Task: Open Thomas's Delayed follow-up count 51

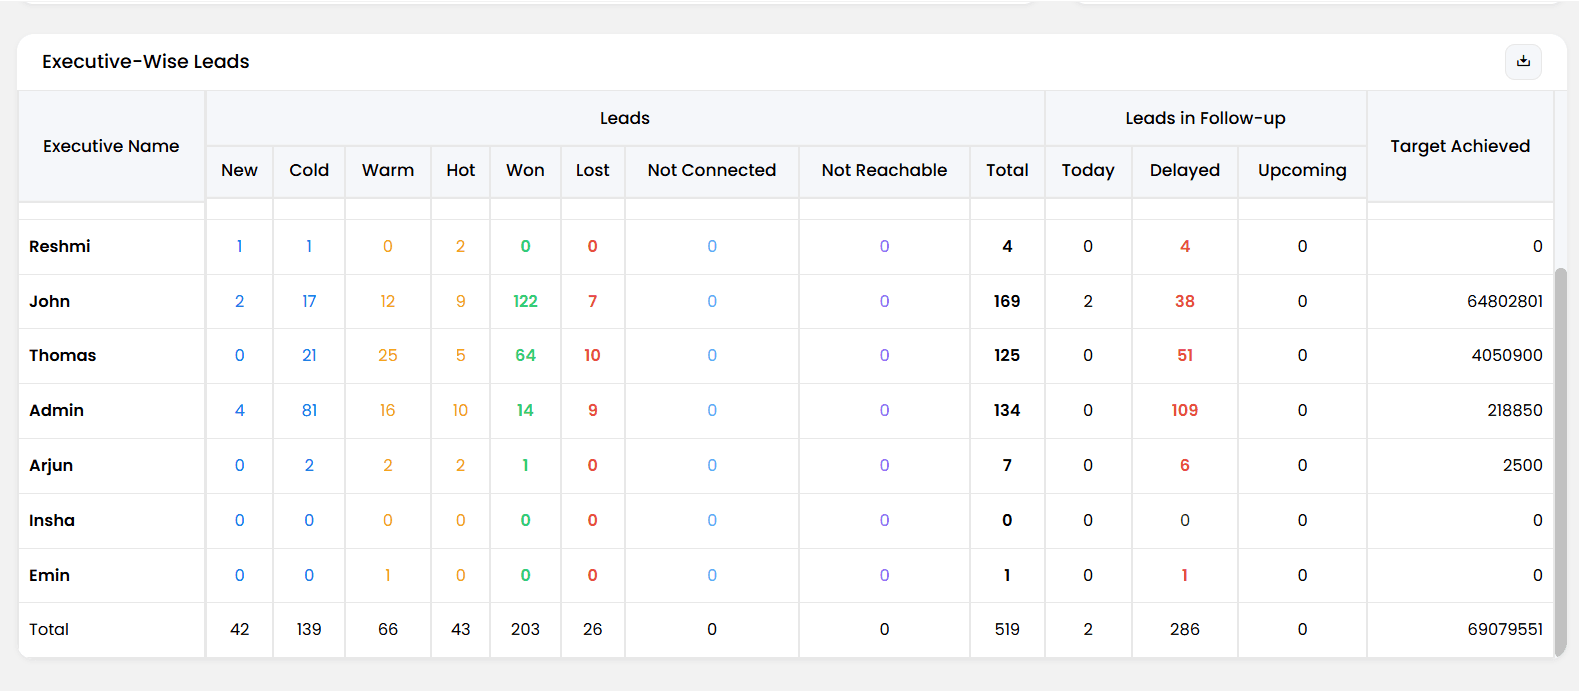Action: [1185, 355]
